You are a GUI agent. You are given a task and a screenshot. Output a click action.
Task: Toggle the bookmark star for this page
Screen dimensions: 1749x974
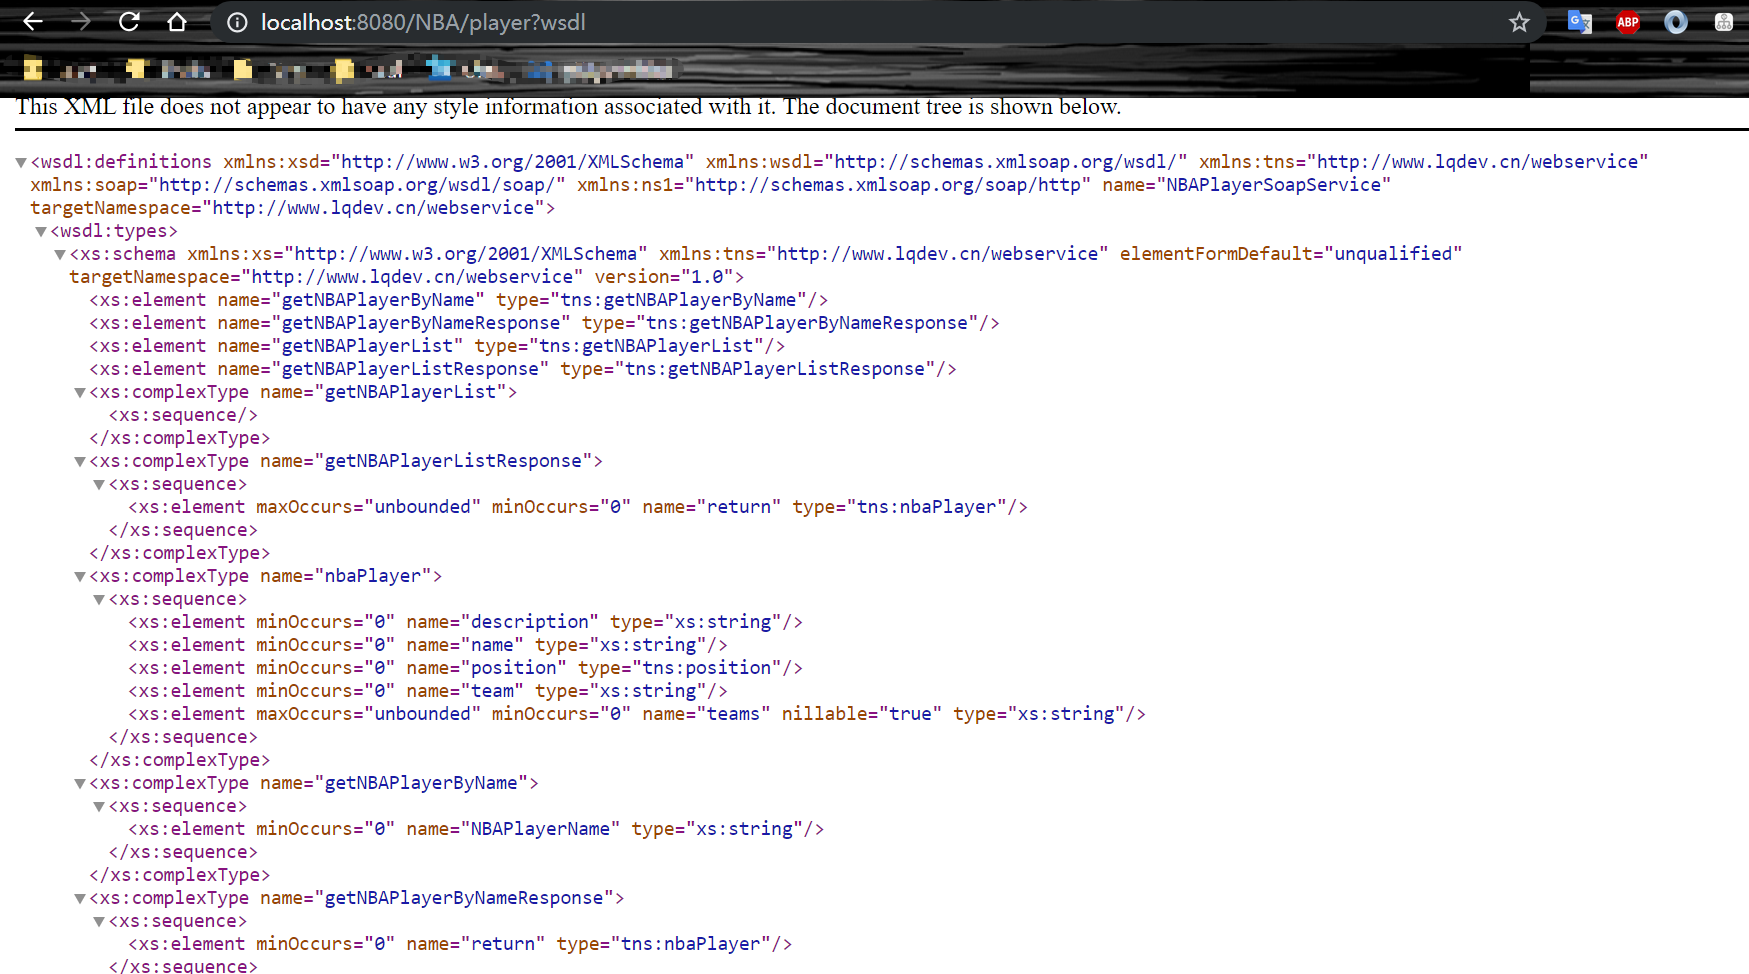point(1519,21)
